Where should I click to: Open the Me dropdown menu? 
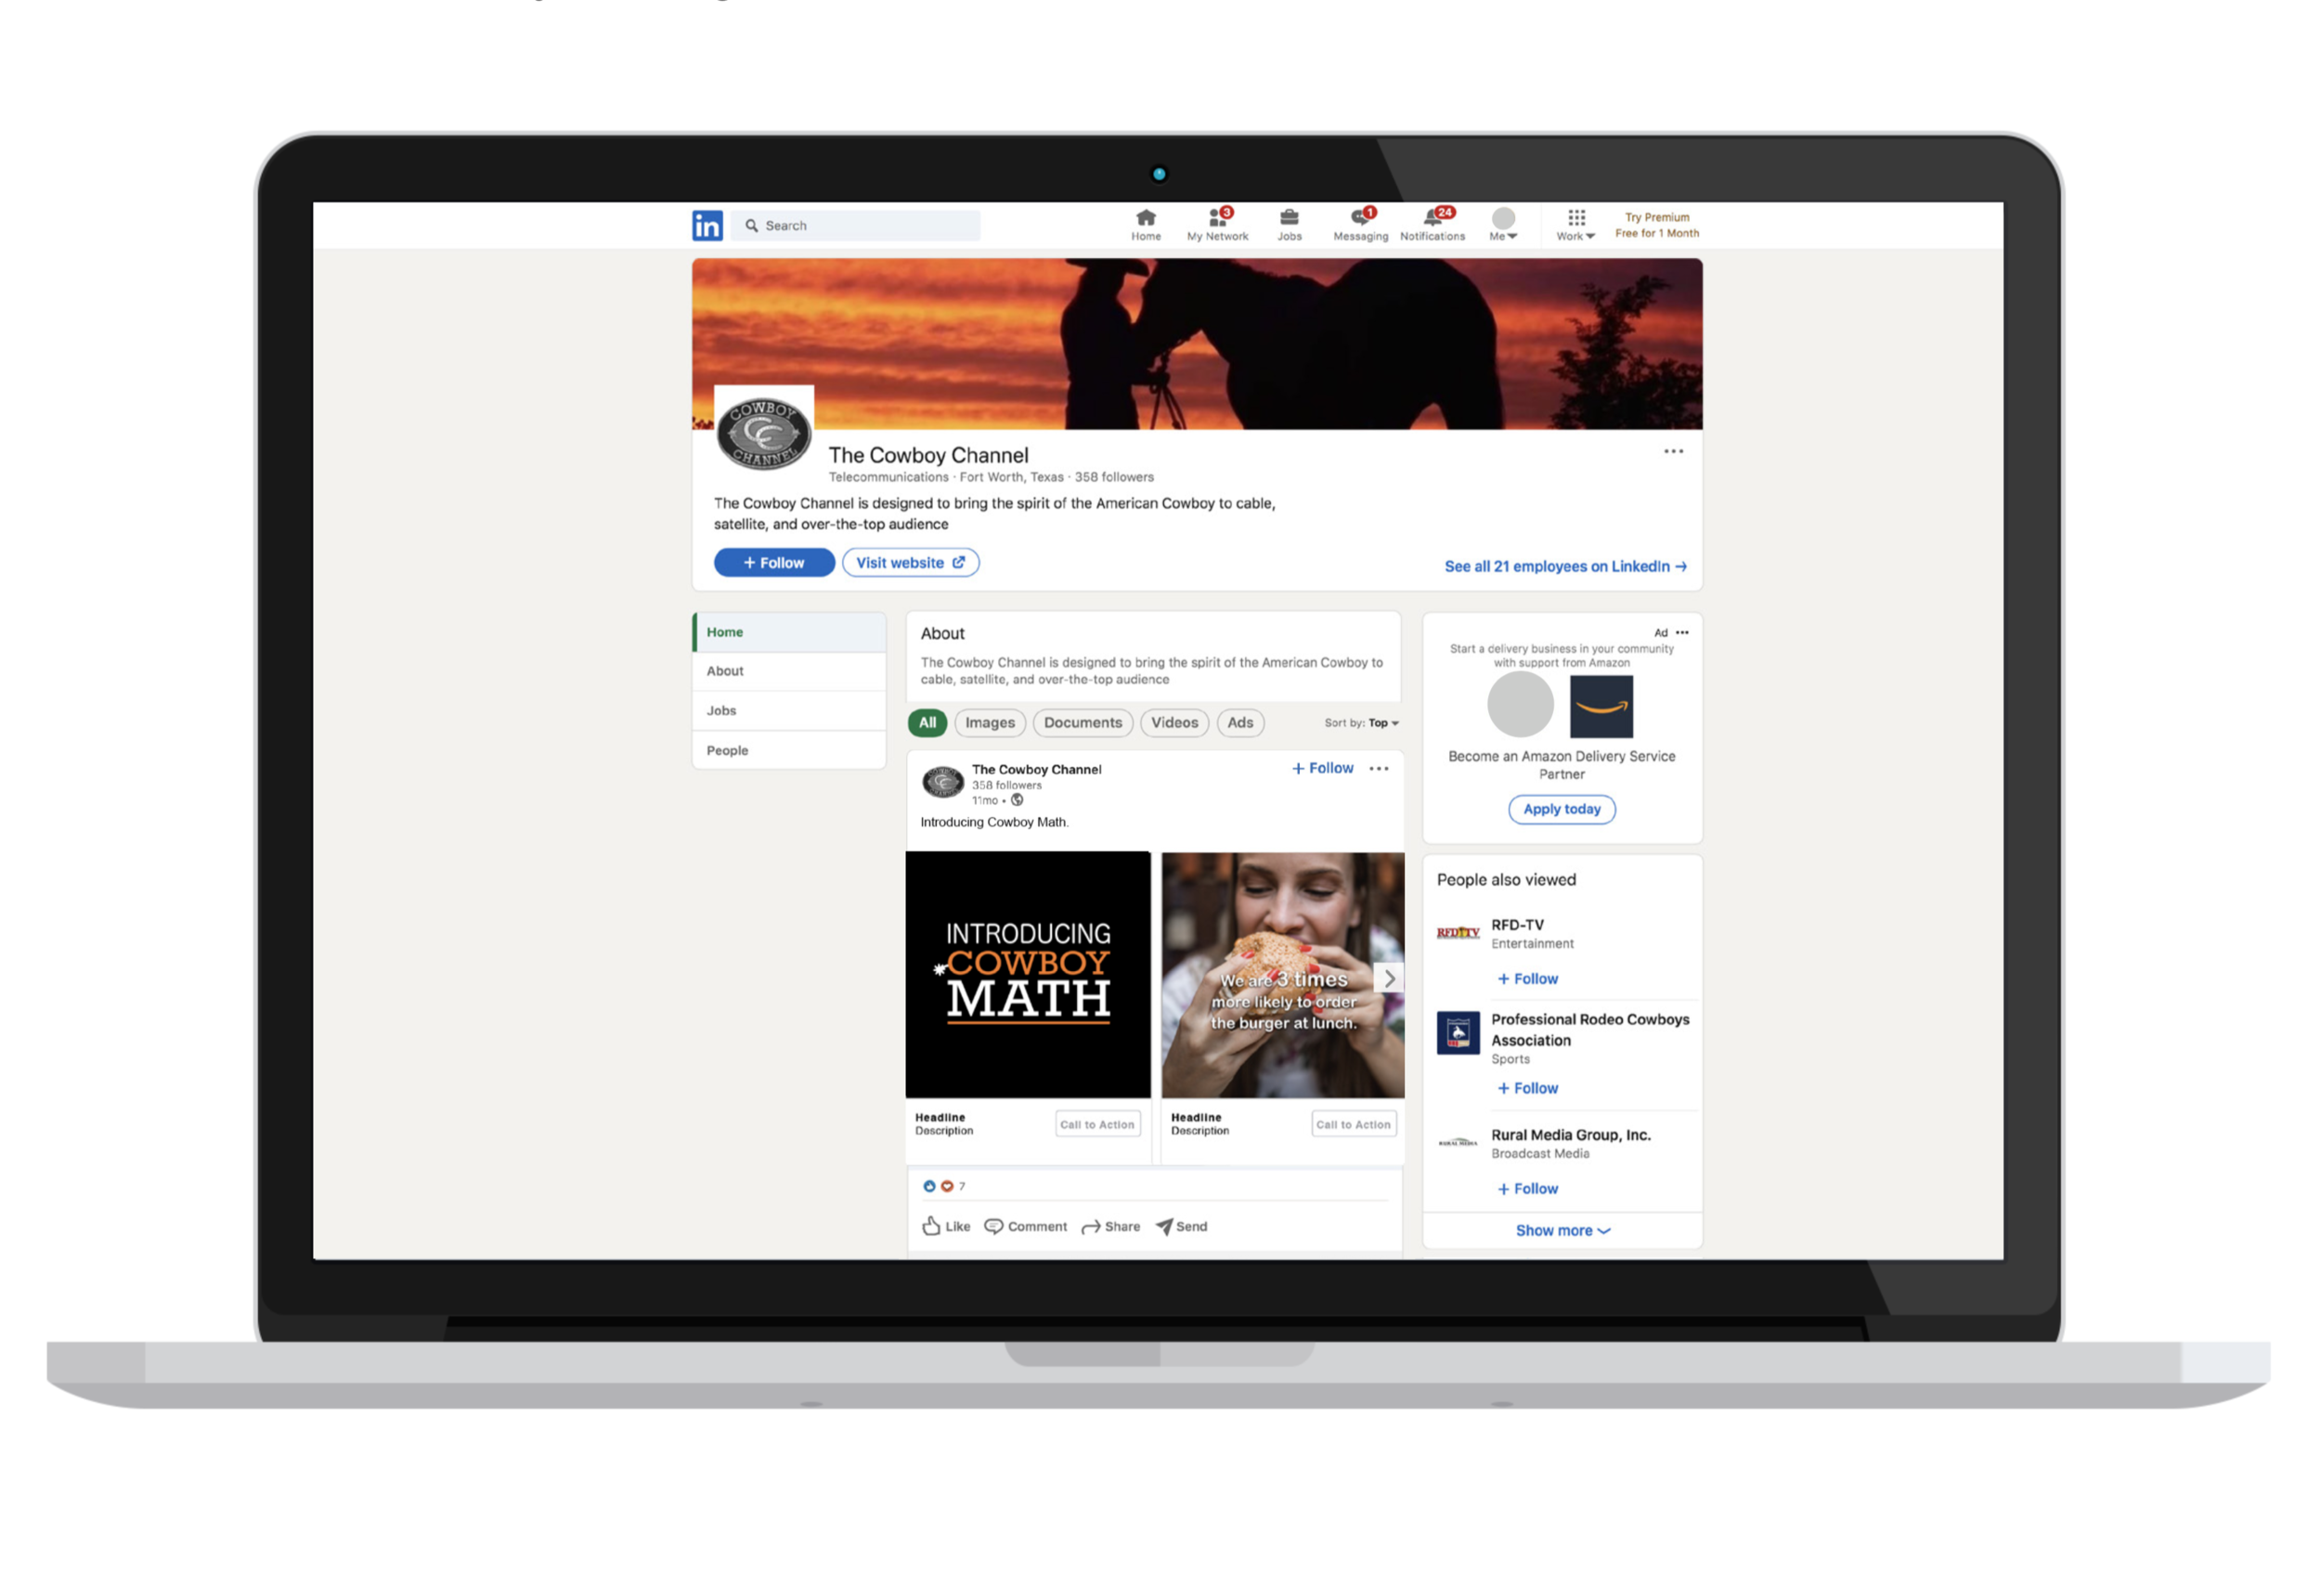coord(1503,225)
